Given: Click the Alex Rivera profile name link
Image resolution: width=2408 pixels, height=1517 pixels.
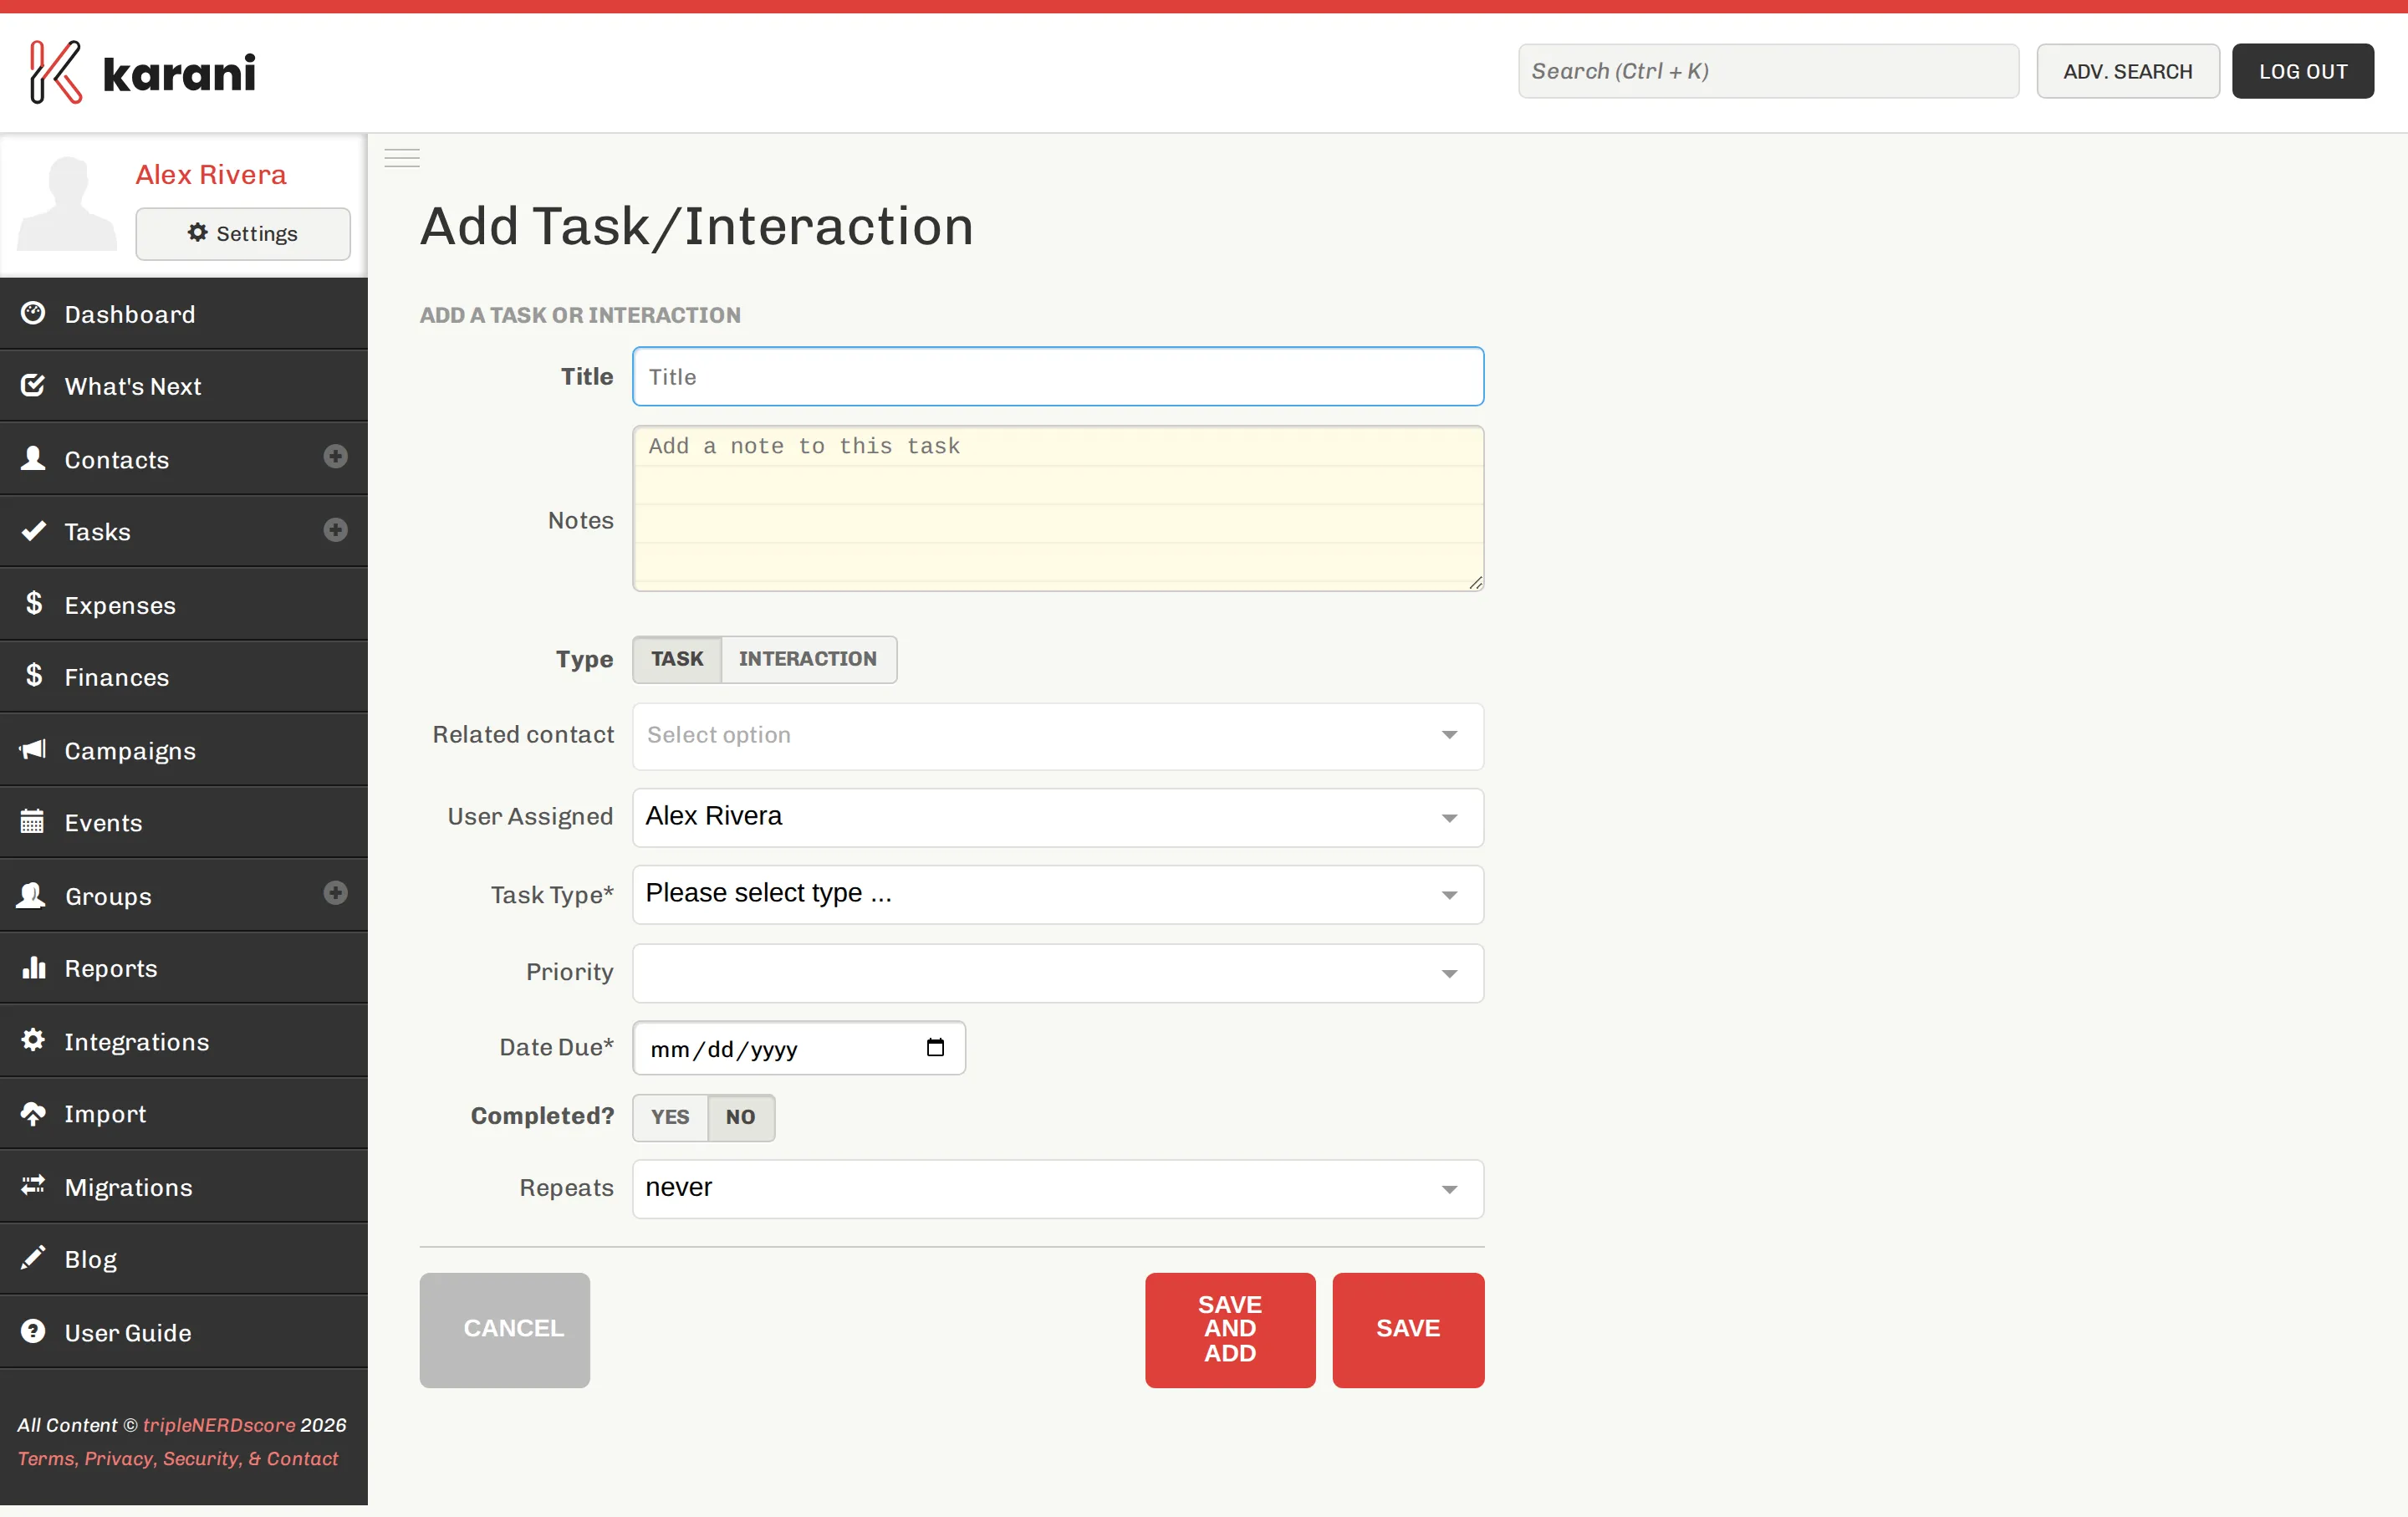Looking at the screenshot, I should (211, 174).
